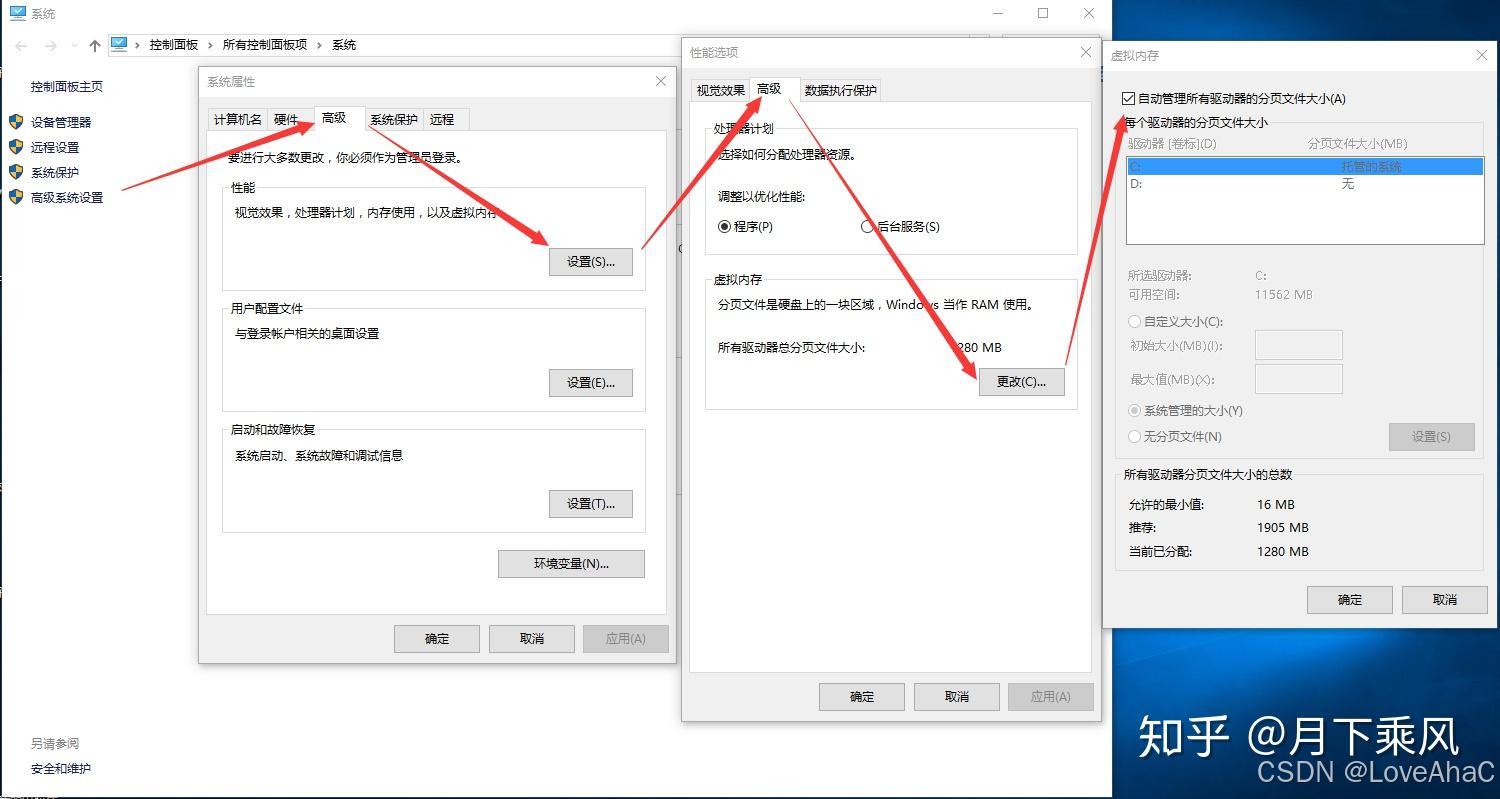Click the shield icon beside 系统保护
The width and height of the screenshot is (1500, 799).
click(x=16, y=172)
